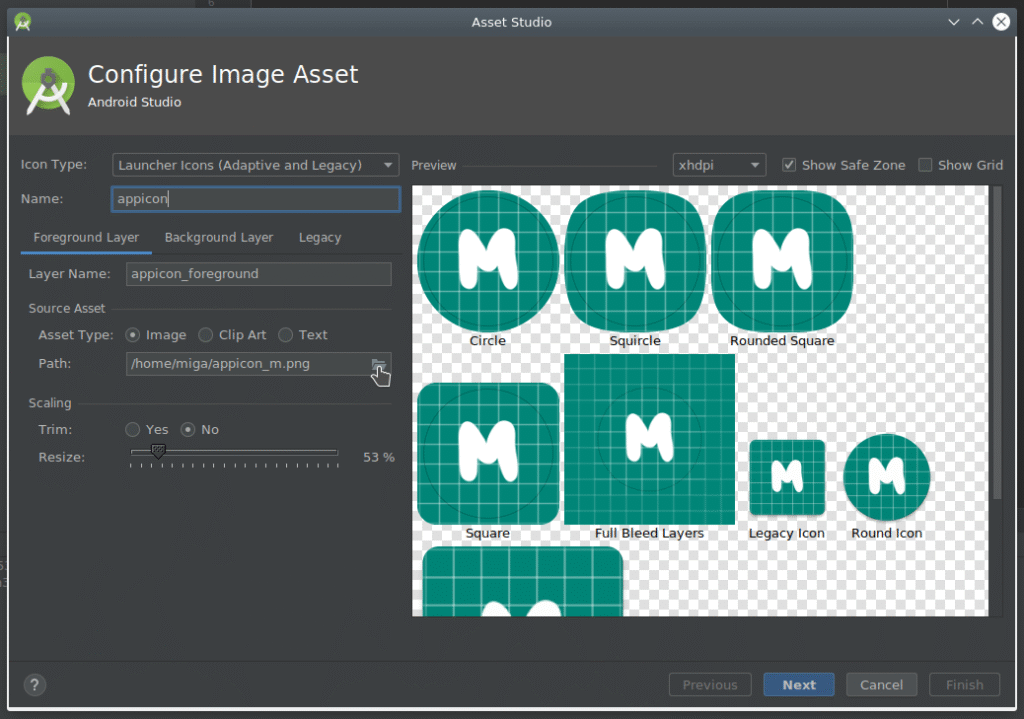
Task: Open the Icon Type dropdown
Action: 255,165
